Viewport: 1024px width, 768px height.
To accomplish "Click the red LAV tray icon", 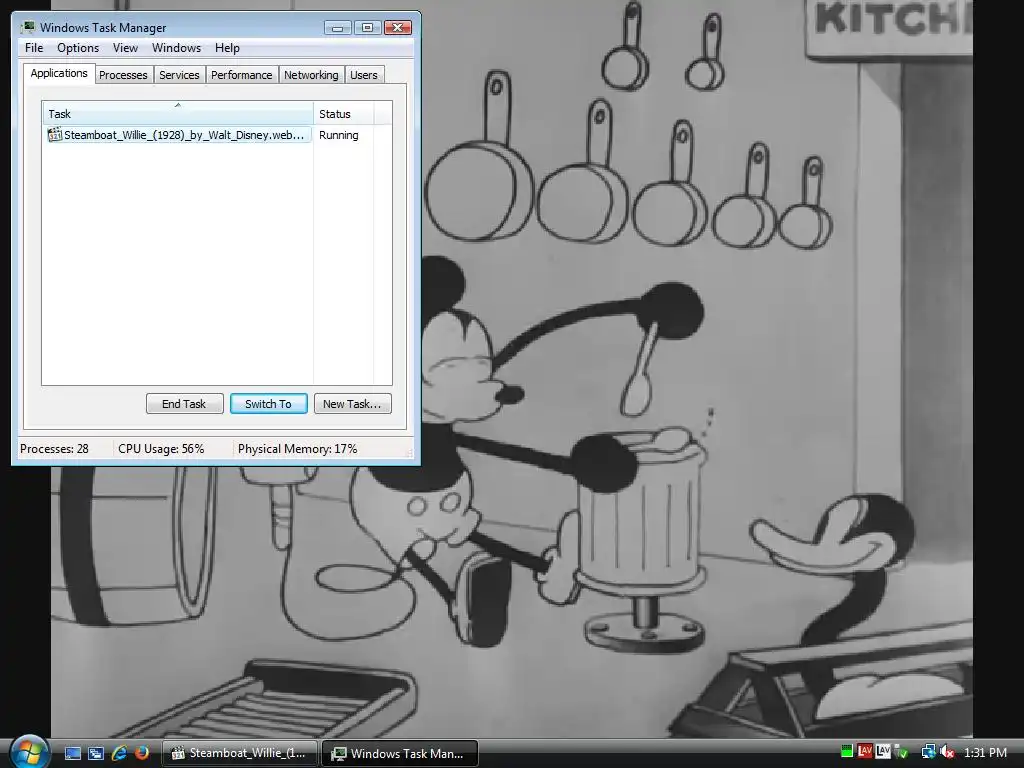I will click(x=865, y=752).
